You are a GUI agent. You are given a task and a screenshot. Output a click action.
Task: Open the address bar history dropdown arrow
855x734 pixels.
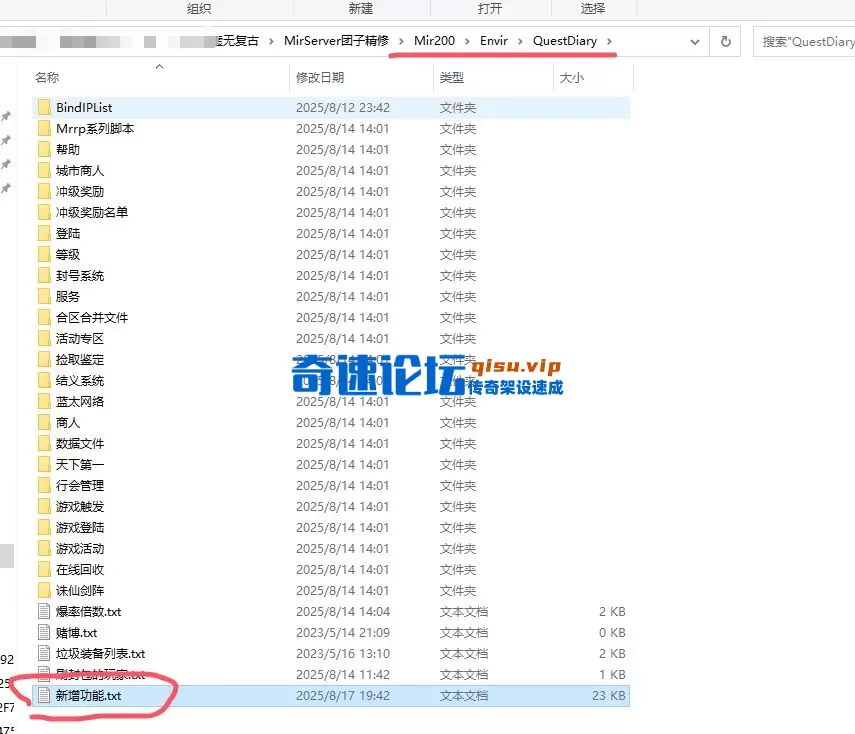695,42
